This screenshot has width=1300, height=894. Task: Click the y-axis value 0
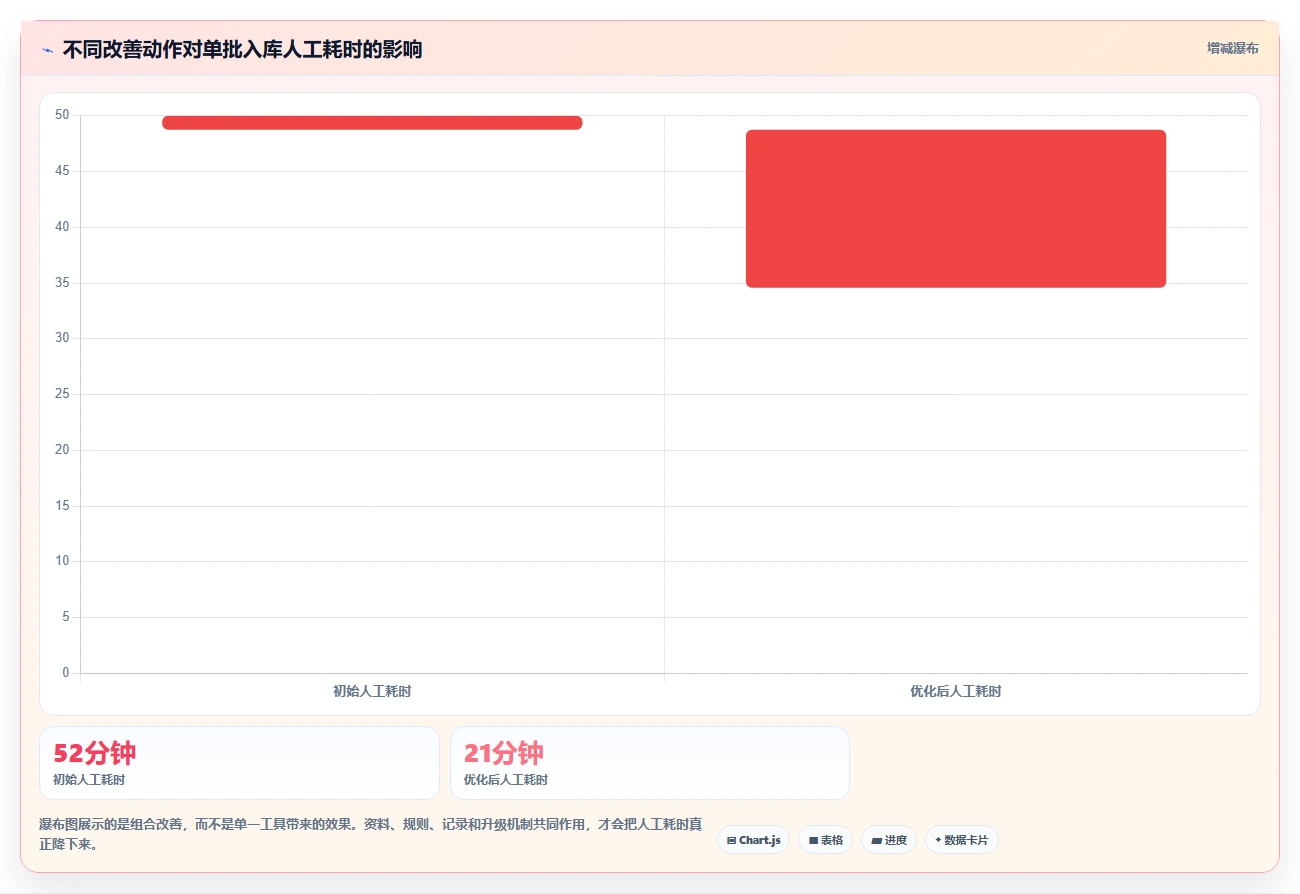[66, 672]
